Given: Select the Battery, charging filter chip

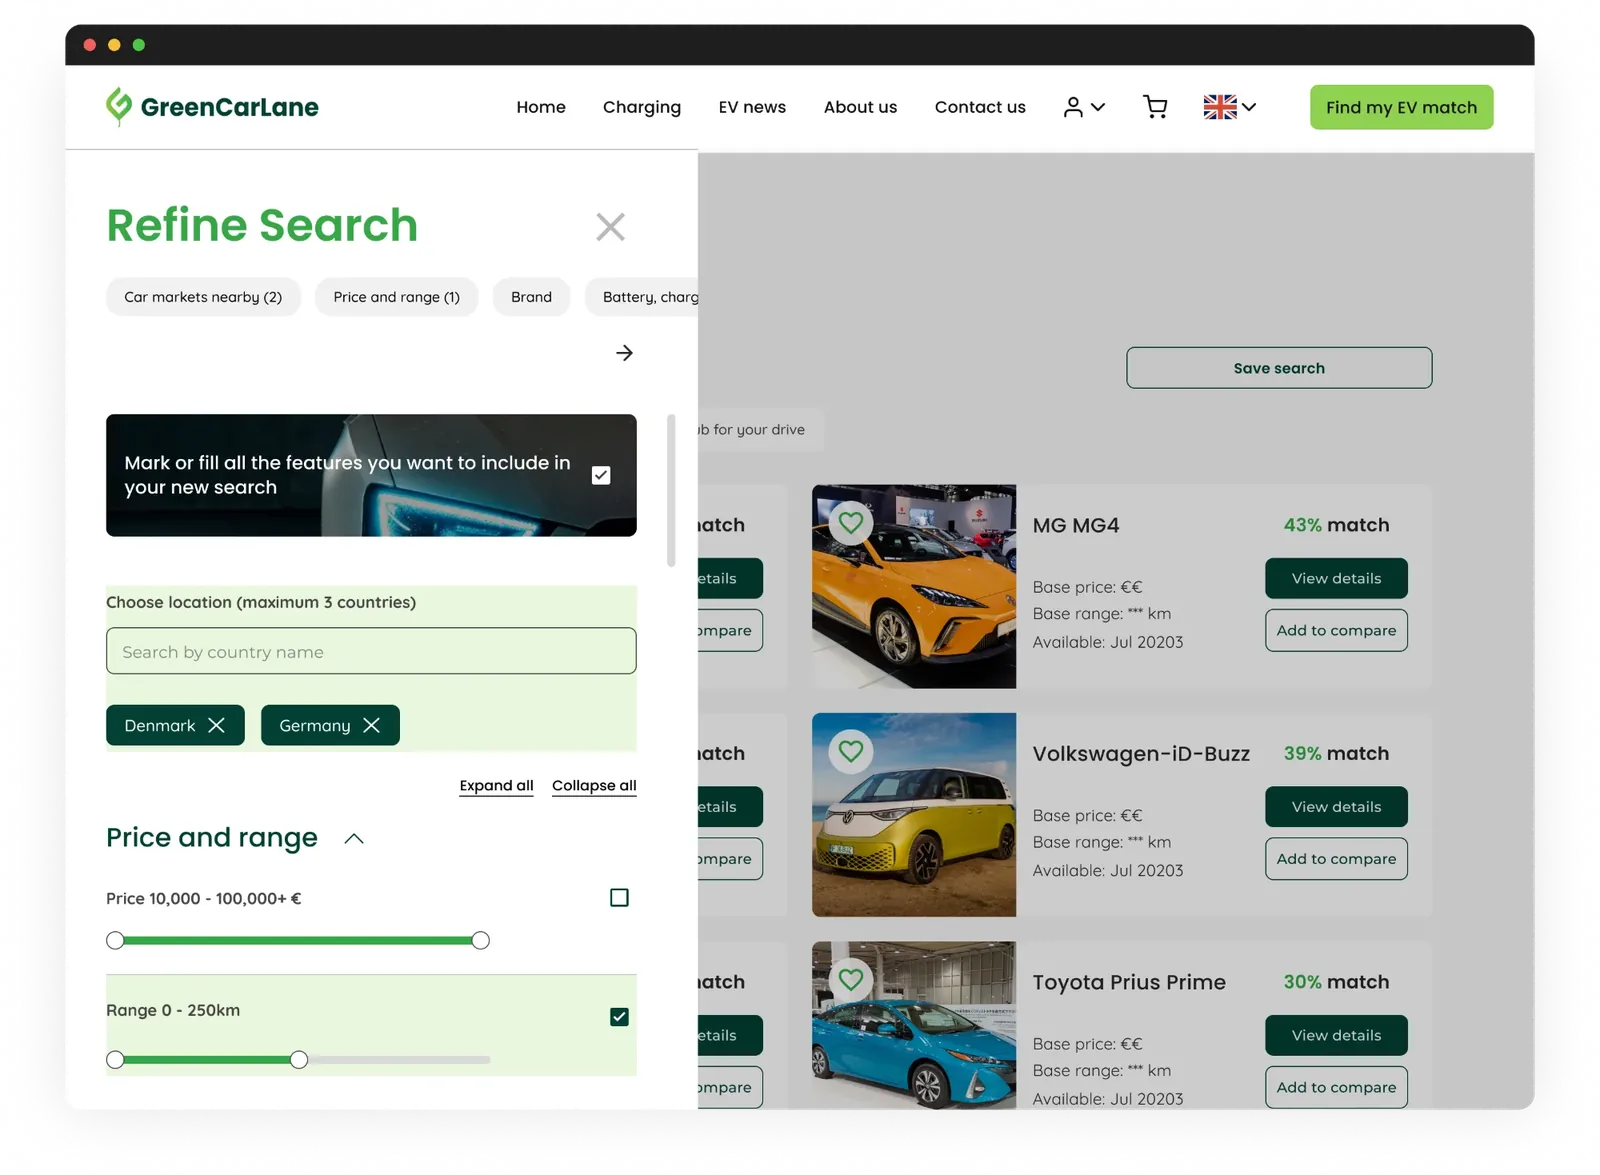Looking at the screenshot, I should tap(642, 297).
